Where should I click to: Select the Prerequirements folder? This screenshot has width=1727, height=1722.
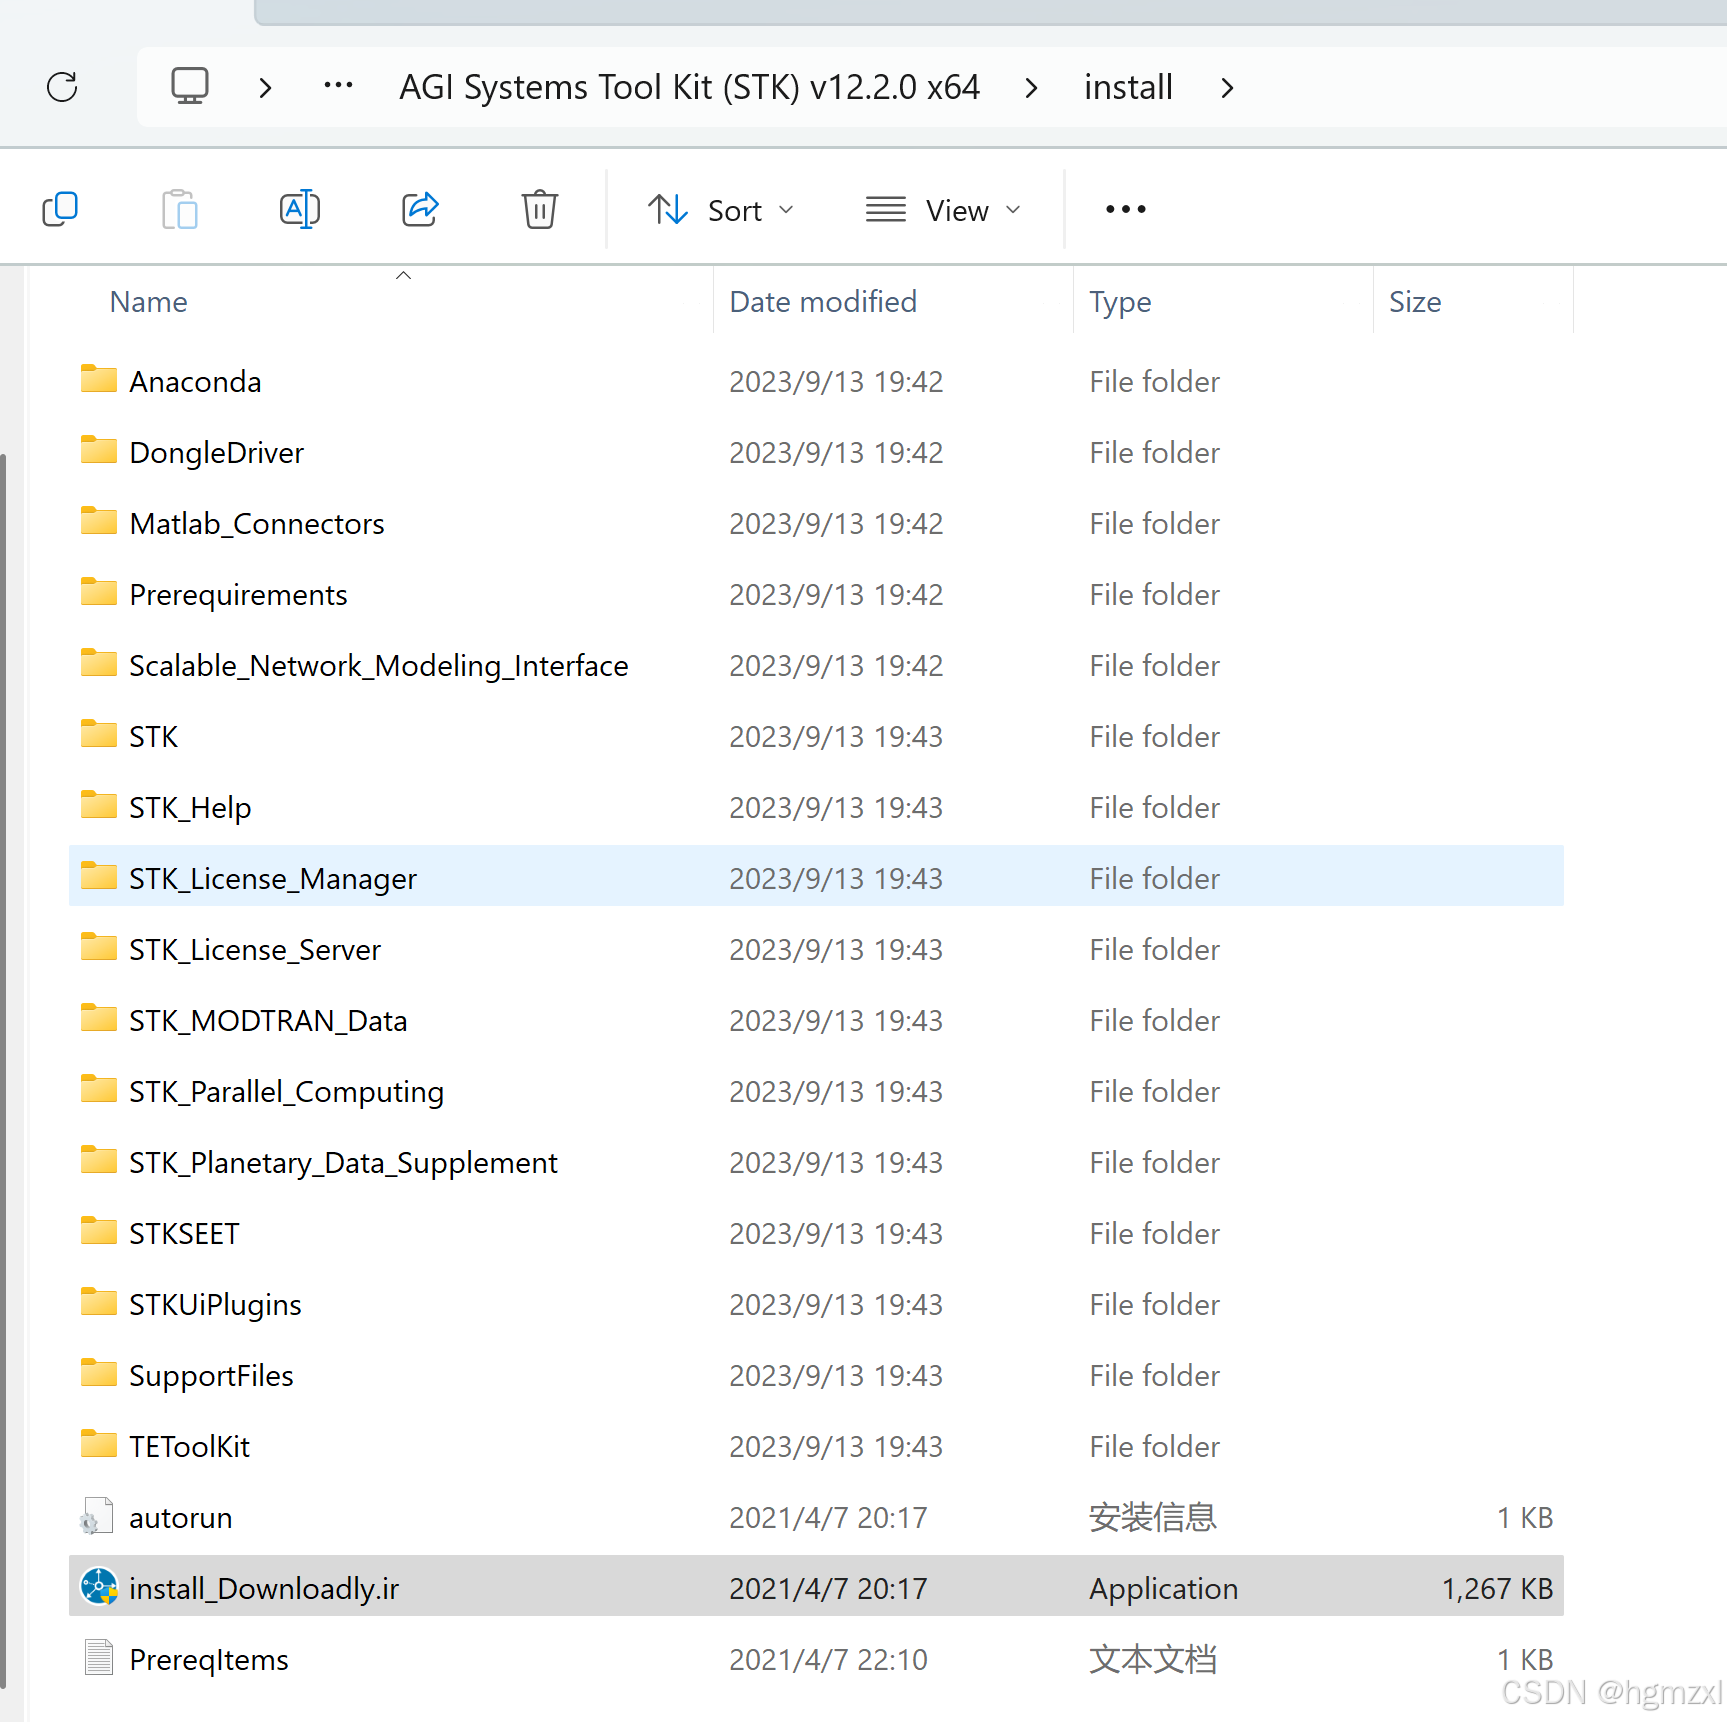(816, 594)
